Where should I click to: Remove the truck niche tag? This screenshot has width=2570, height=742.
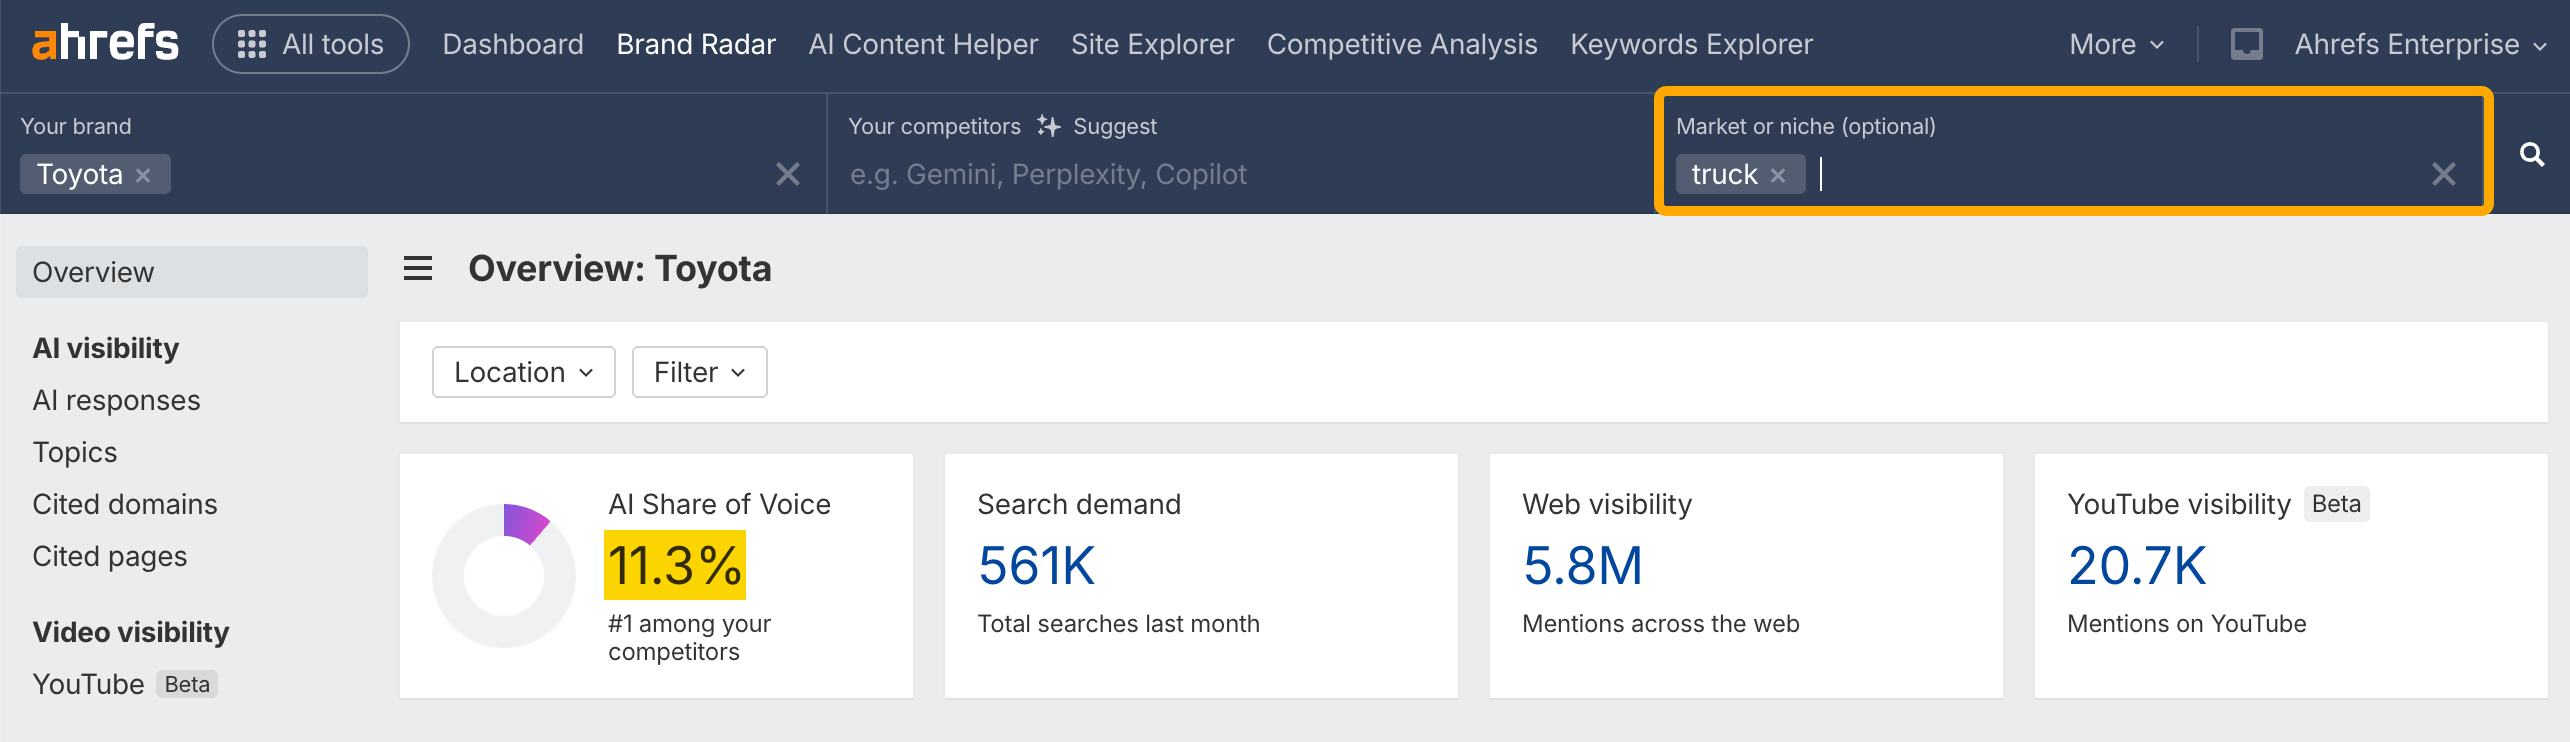coord(1778,175)
